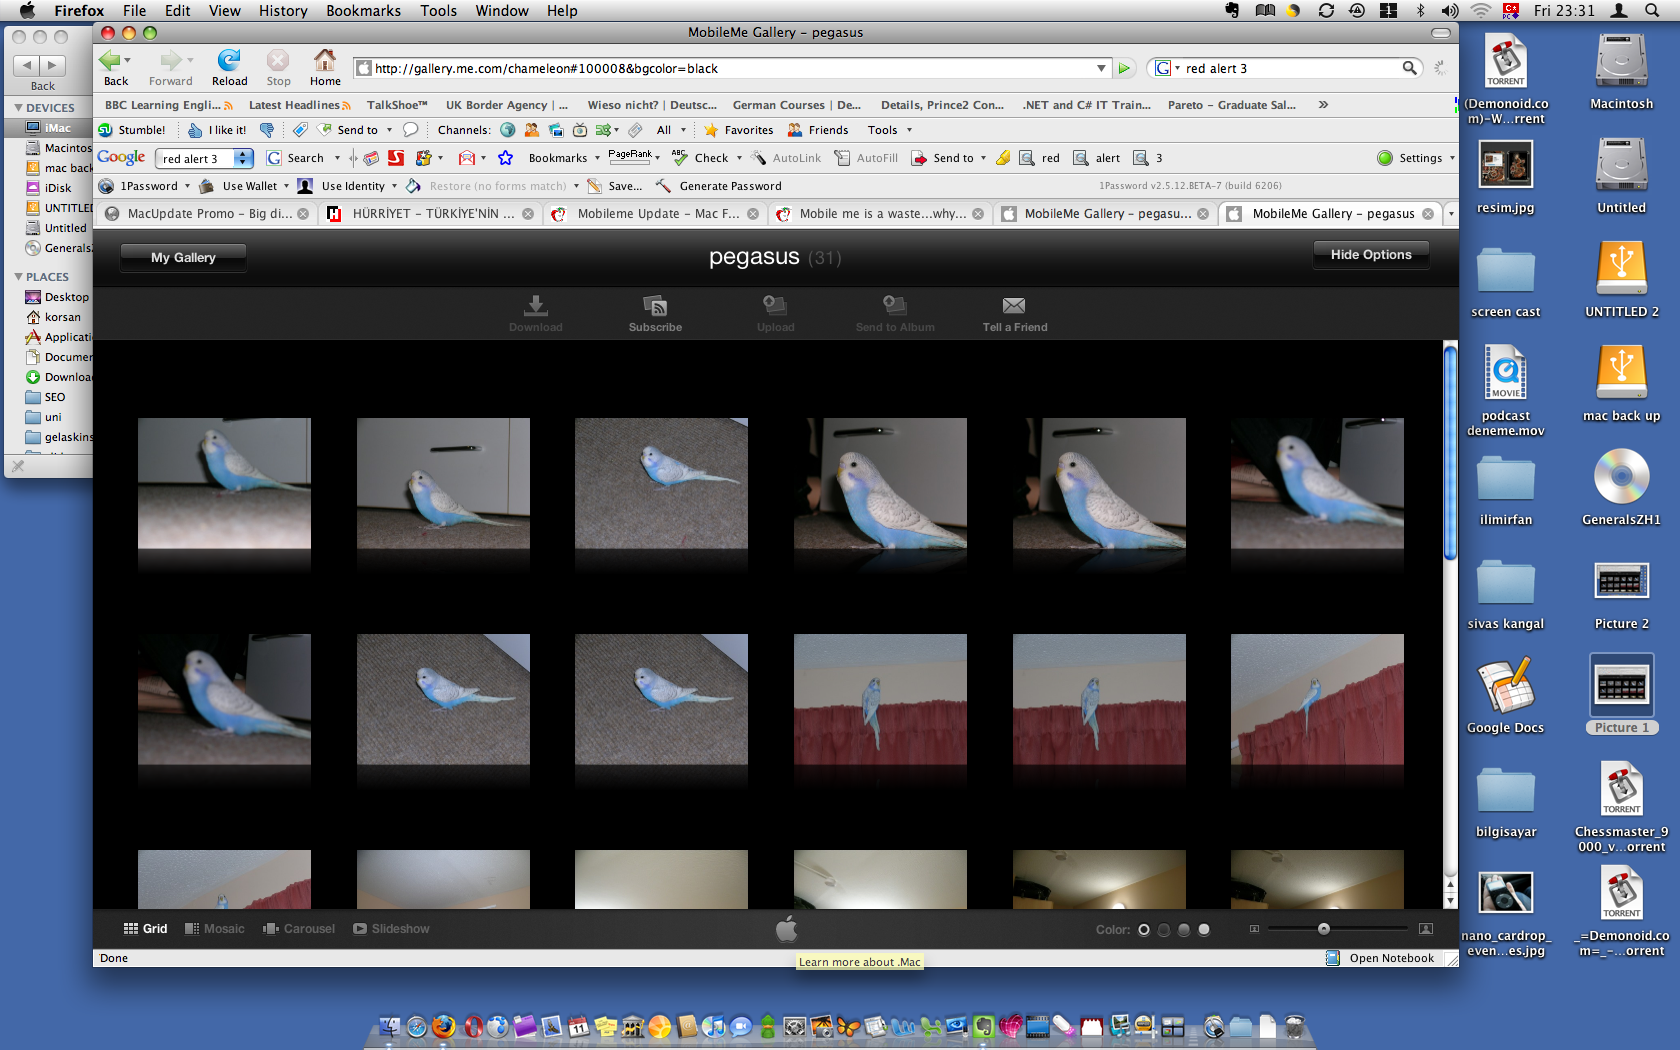Open the History menu
The width and height of the screenshot is (1680, 1050).
click(x=283, y=11)
